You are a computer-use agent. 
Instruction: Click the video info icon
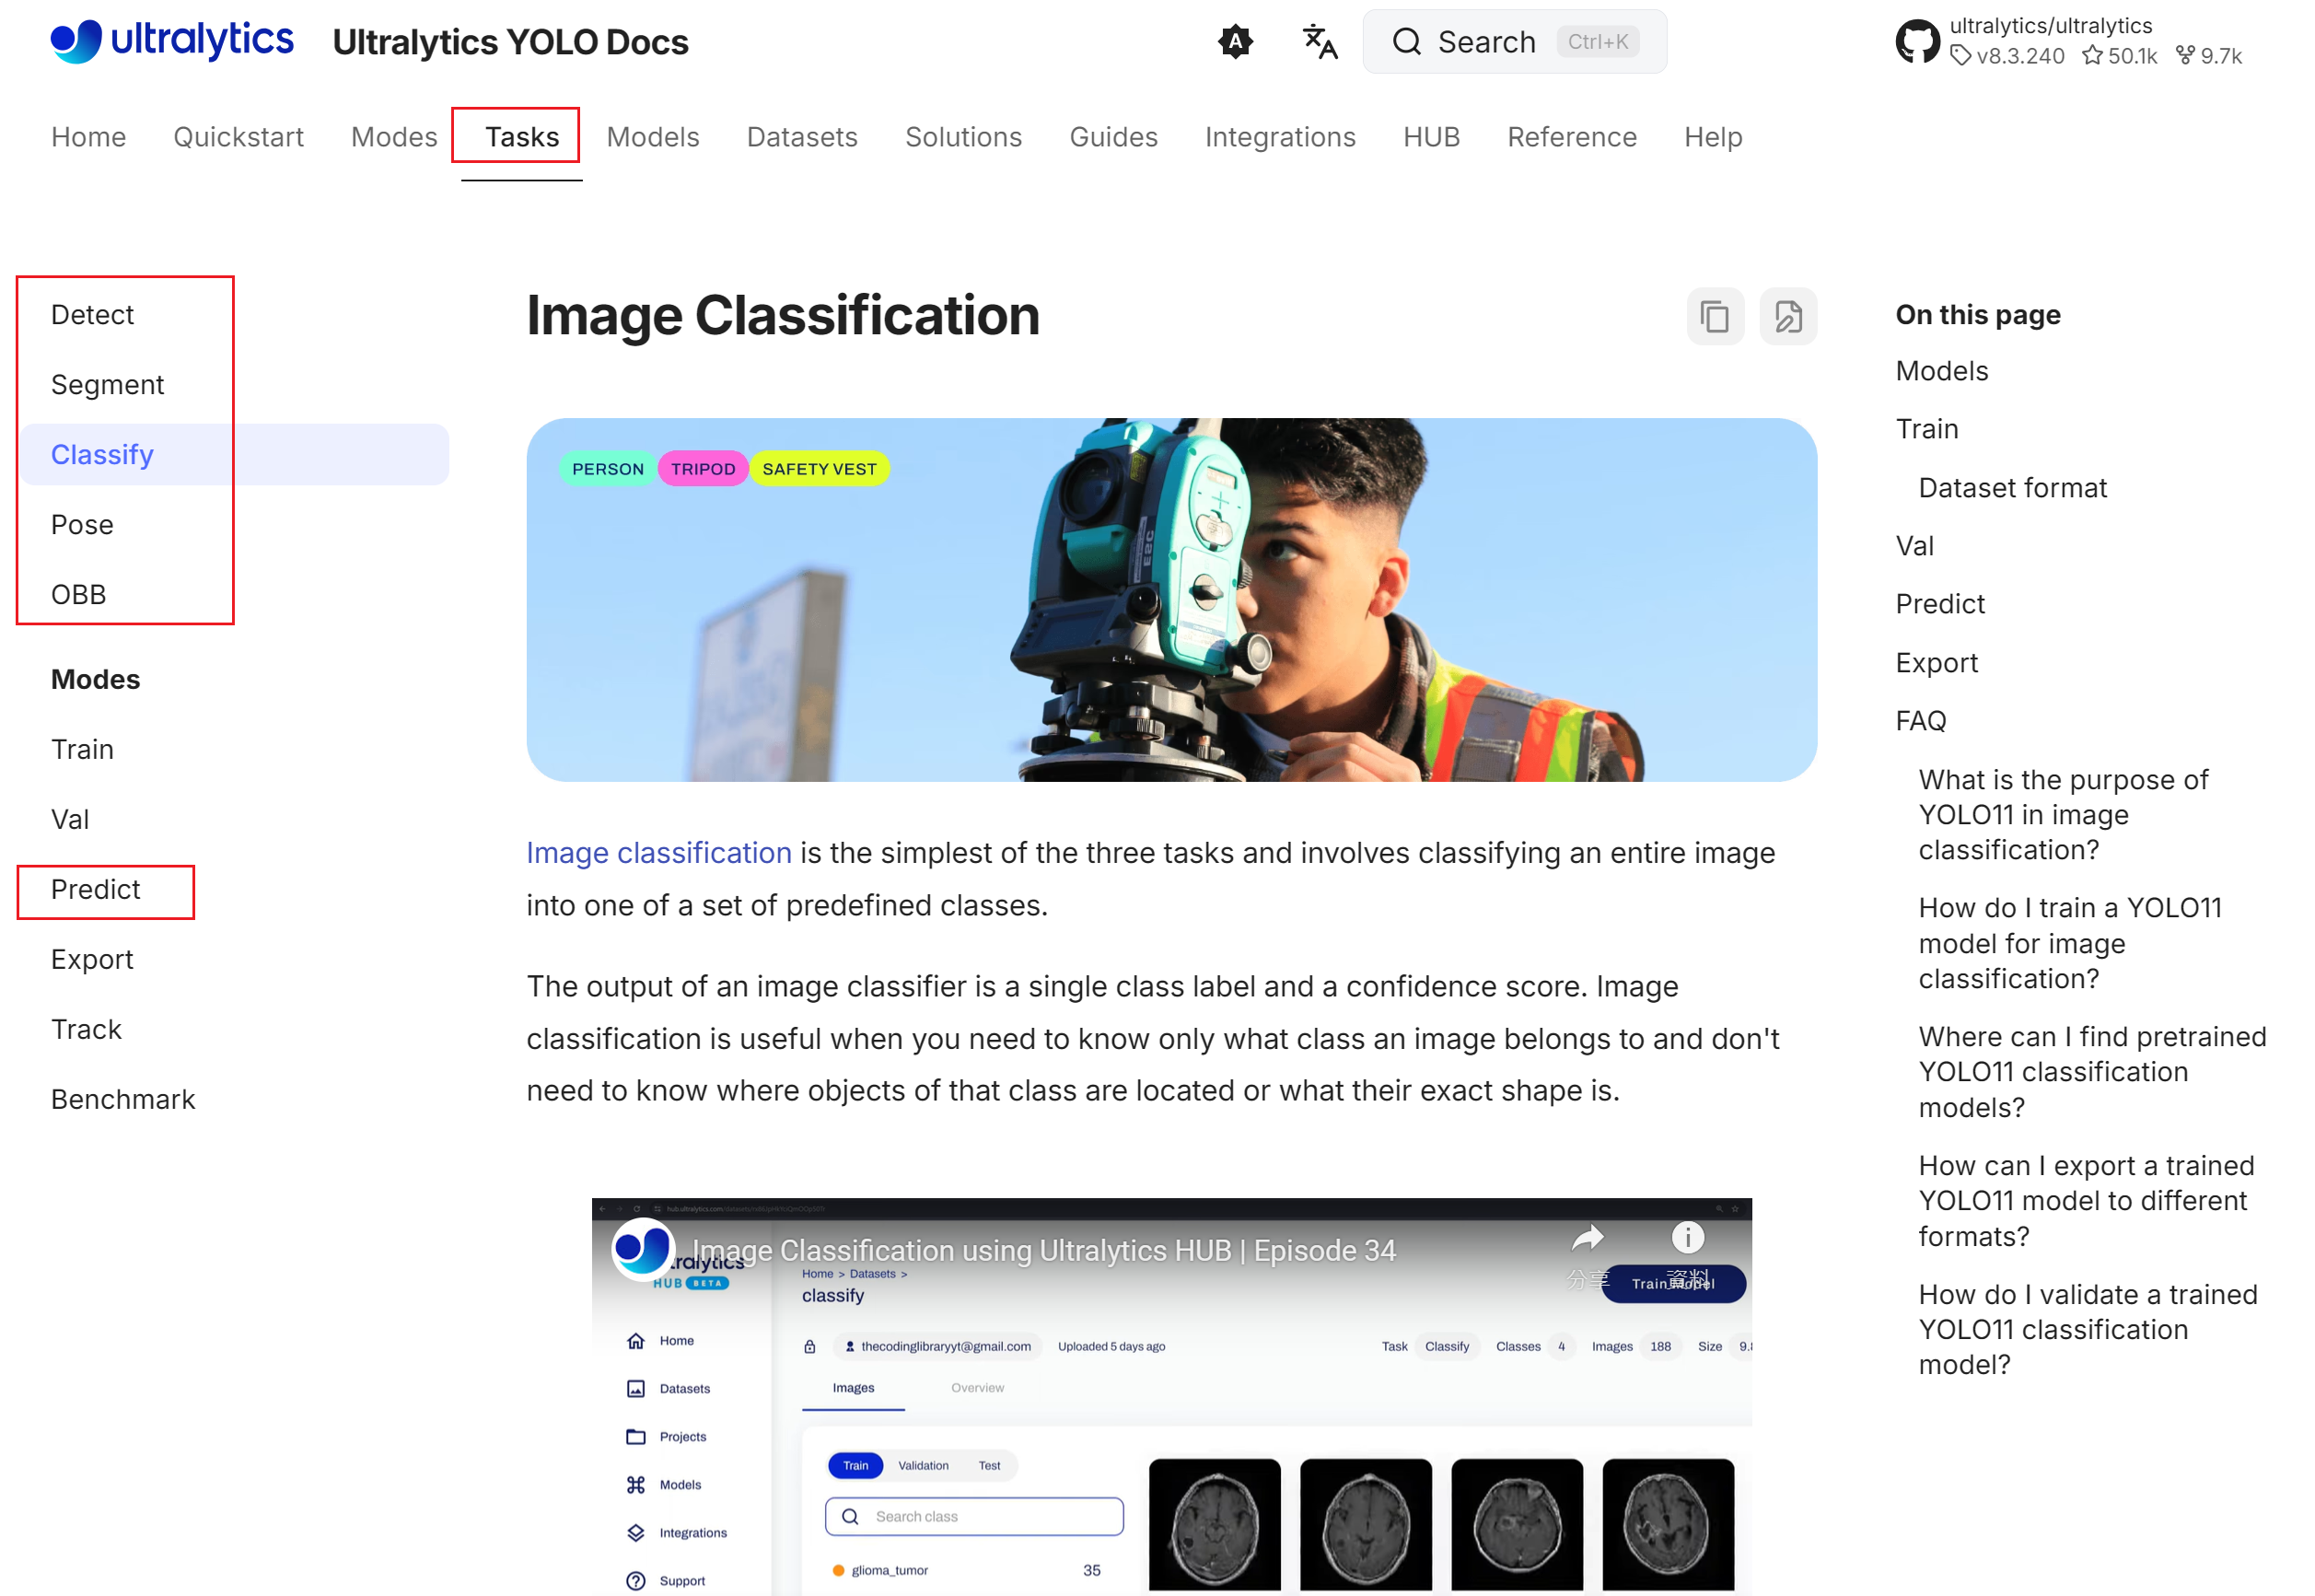(x=1687, y=1238)
